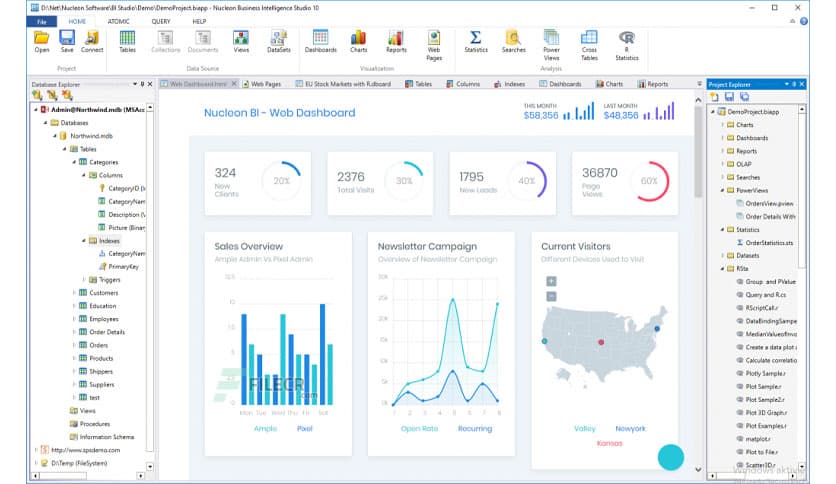Open Database Explorer panel options dropdown

point(135,84)
